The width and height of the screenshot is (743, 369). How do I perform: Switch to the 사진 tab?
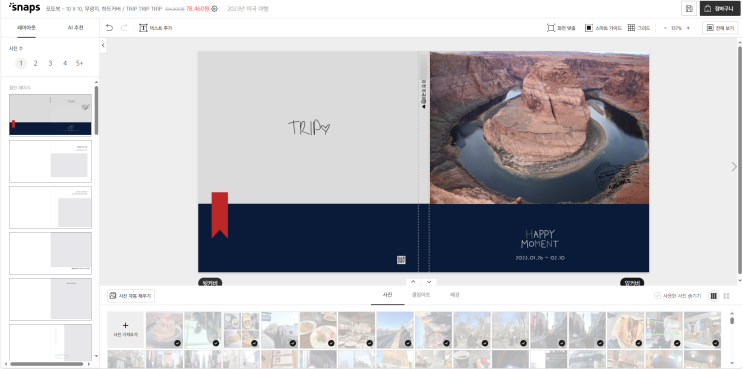pos(388,295)
